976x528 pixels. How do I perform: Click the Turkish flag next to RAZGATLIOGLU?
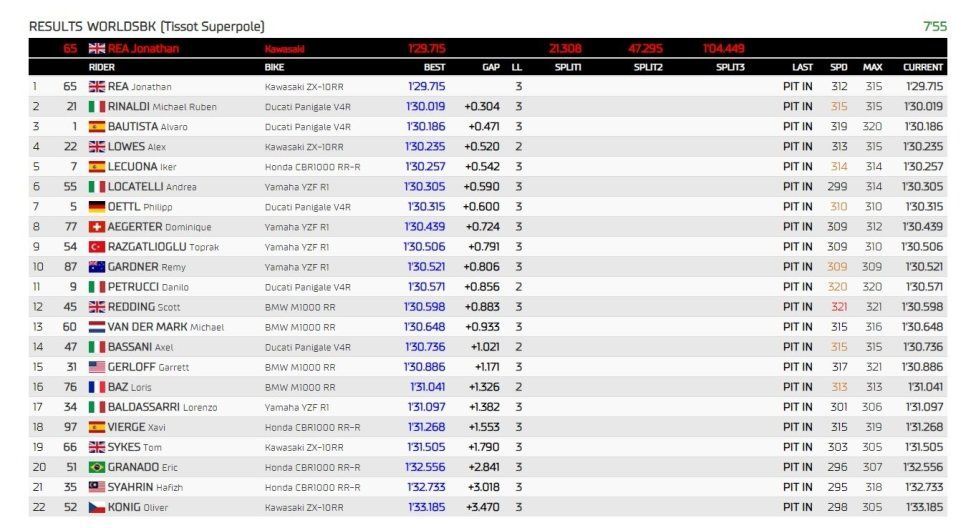coord(96,247)
